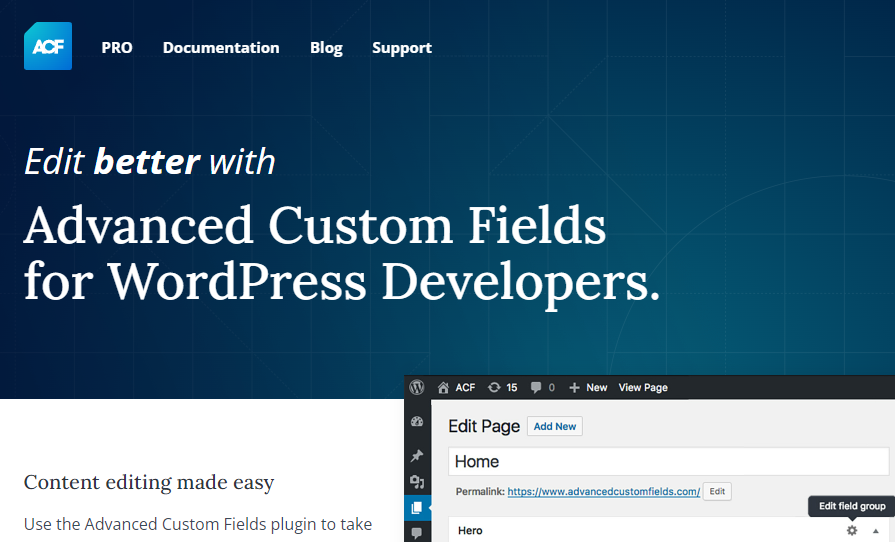The width and height of the screenshot is (895, 542).
Task: Click View Page in the admin bar
Action: 643,388
